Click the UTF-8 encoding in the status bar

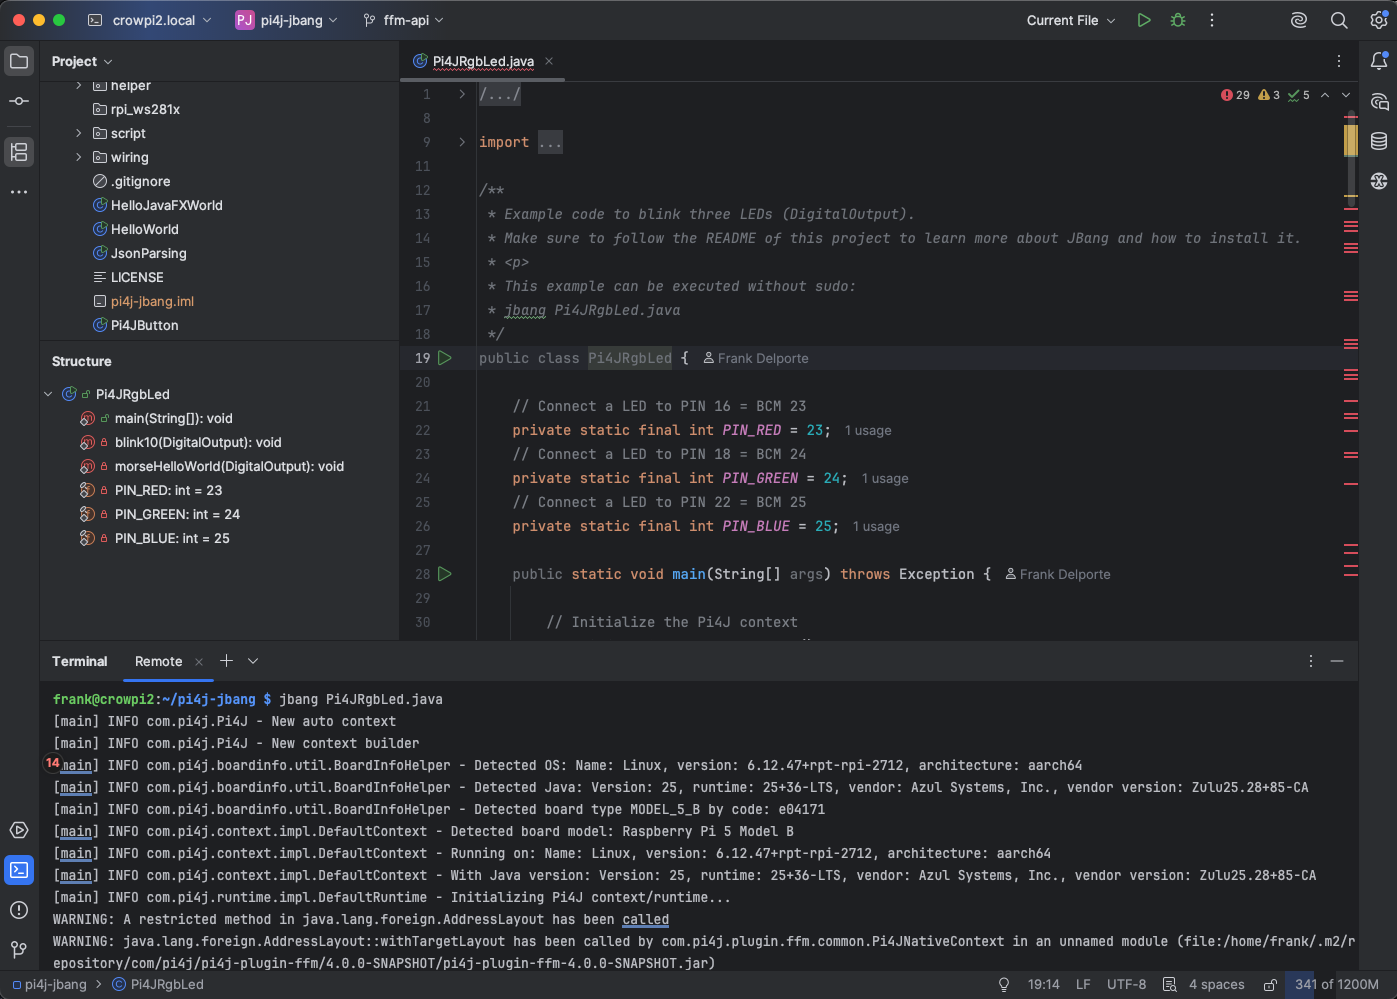pyautogui.click(x=1126, y=984)
